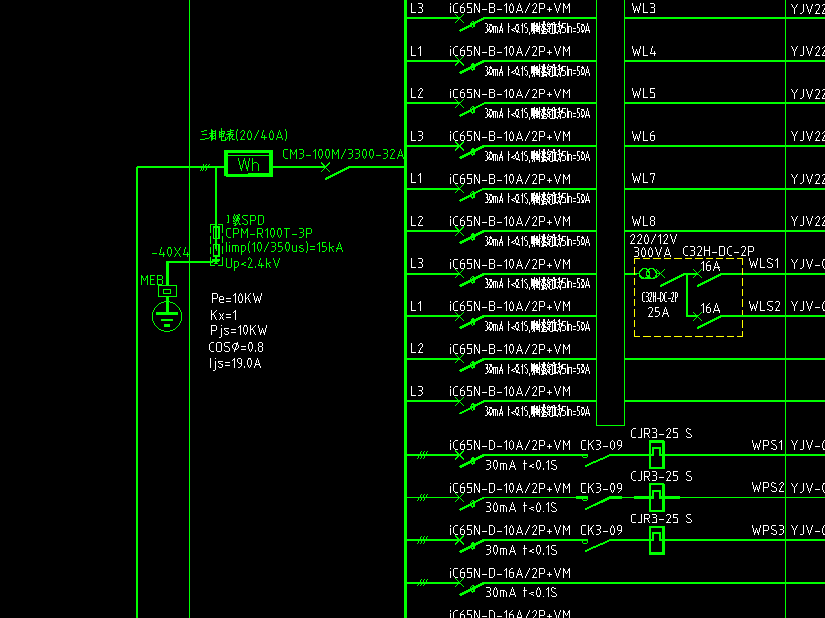Select the Ijs=19.0A text
This screenshot has width=825, height=618.
tap(235, 363)
